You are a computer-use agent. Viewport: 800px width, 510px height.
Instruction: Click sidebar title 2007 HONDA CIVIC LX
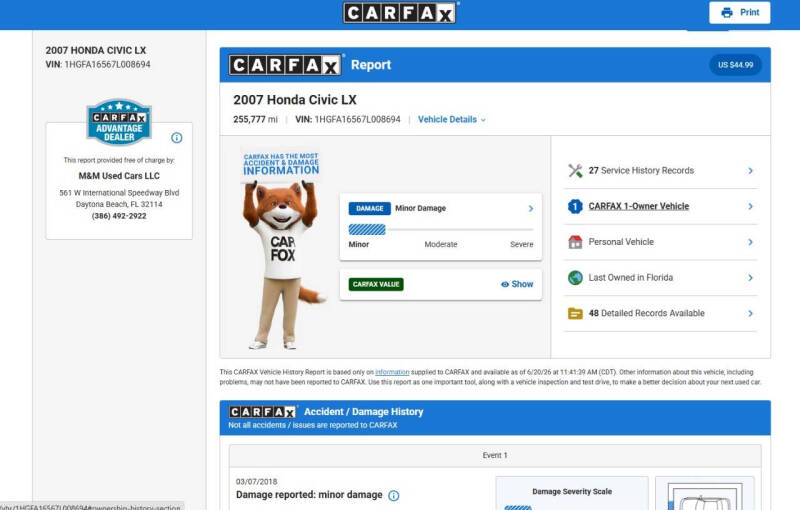click(95, 50)
